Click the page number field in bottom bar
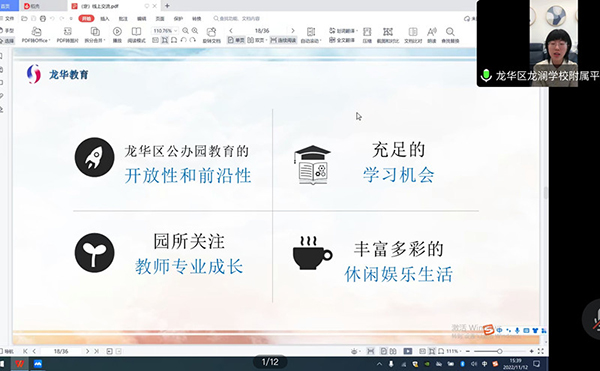Screen dimensions: 600x371 click(x=61, y=351)
